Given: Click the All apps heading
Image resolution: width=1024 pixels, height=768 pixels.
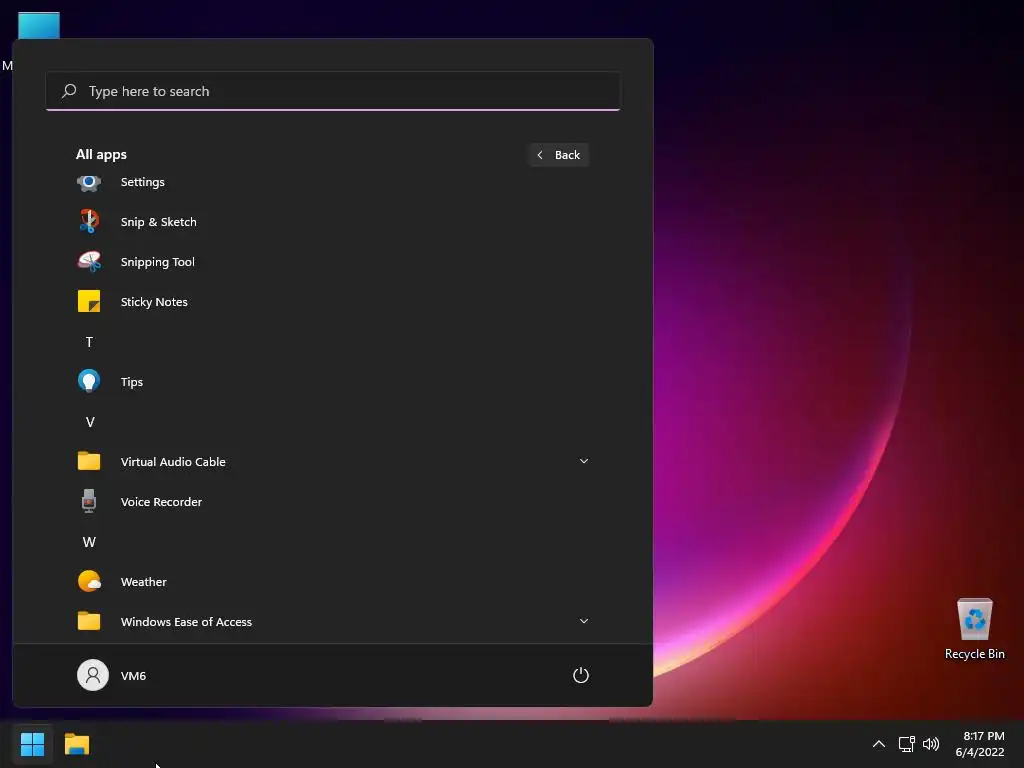Looking at the screenshot, I should click(x=101, y=155).
